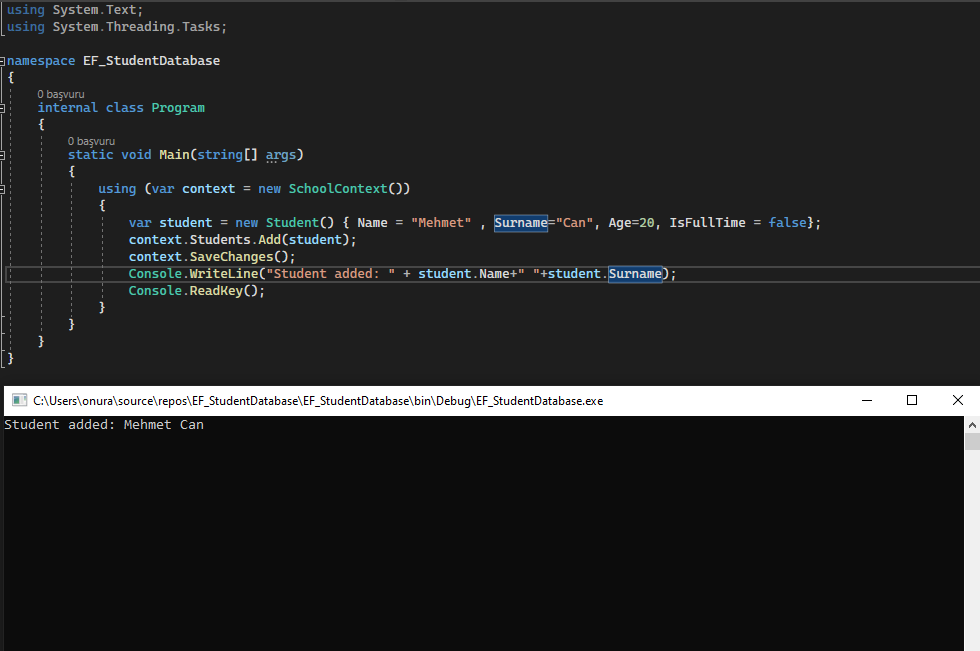Collapse the Main method body
980x651 pixels.
pos(4,154)
